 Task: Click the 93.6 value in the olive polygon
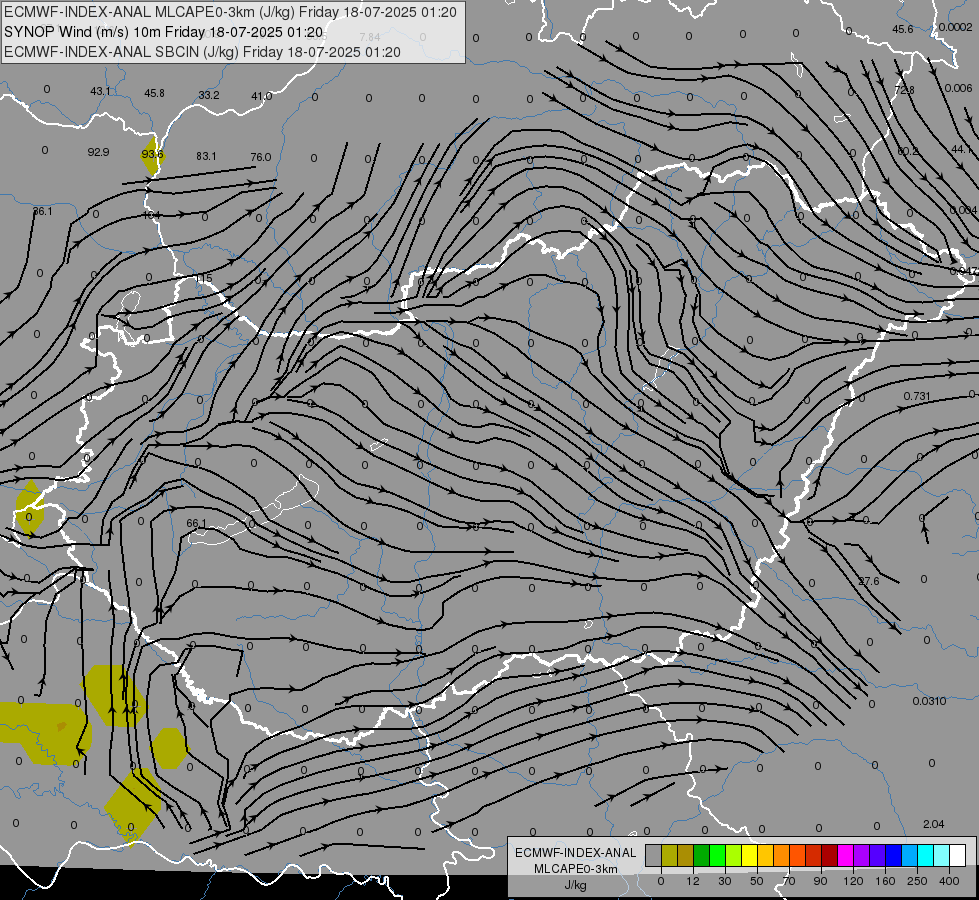click(x=152, y=154)
